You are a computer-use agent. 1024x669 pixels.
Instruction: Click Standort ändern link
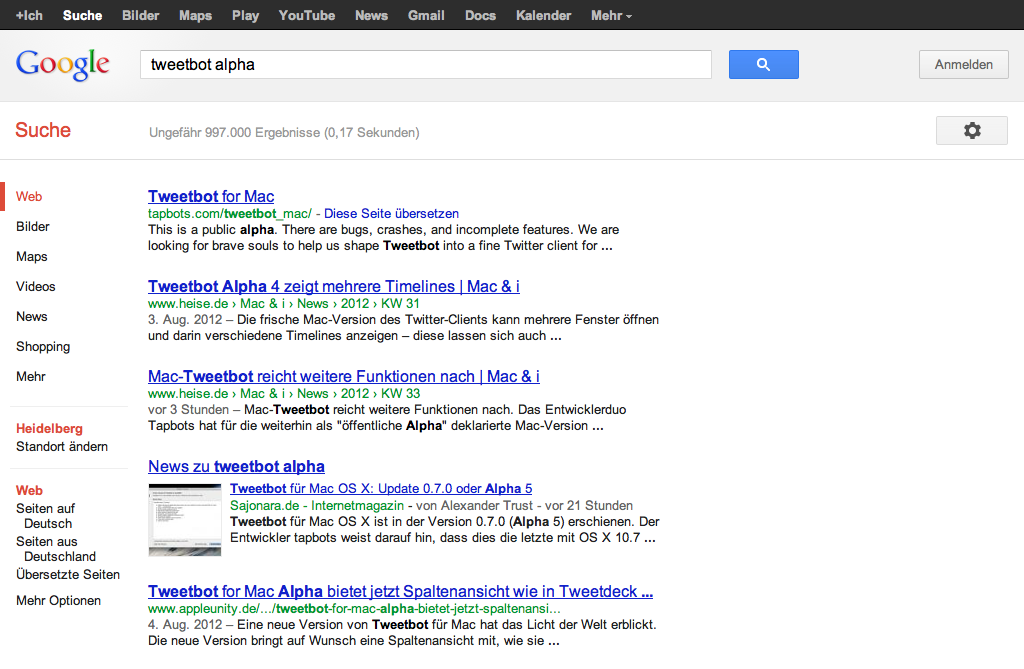[x=62, y=447]
